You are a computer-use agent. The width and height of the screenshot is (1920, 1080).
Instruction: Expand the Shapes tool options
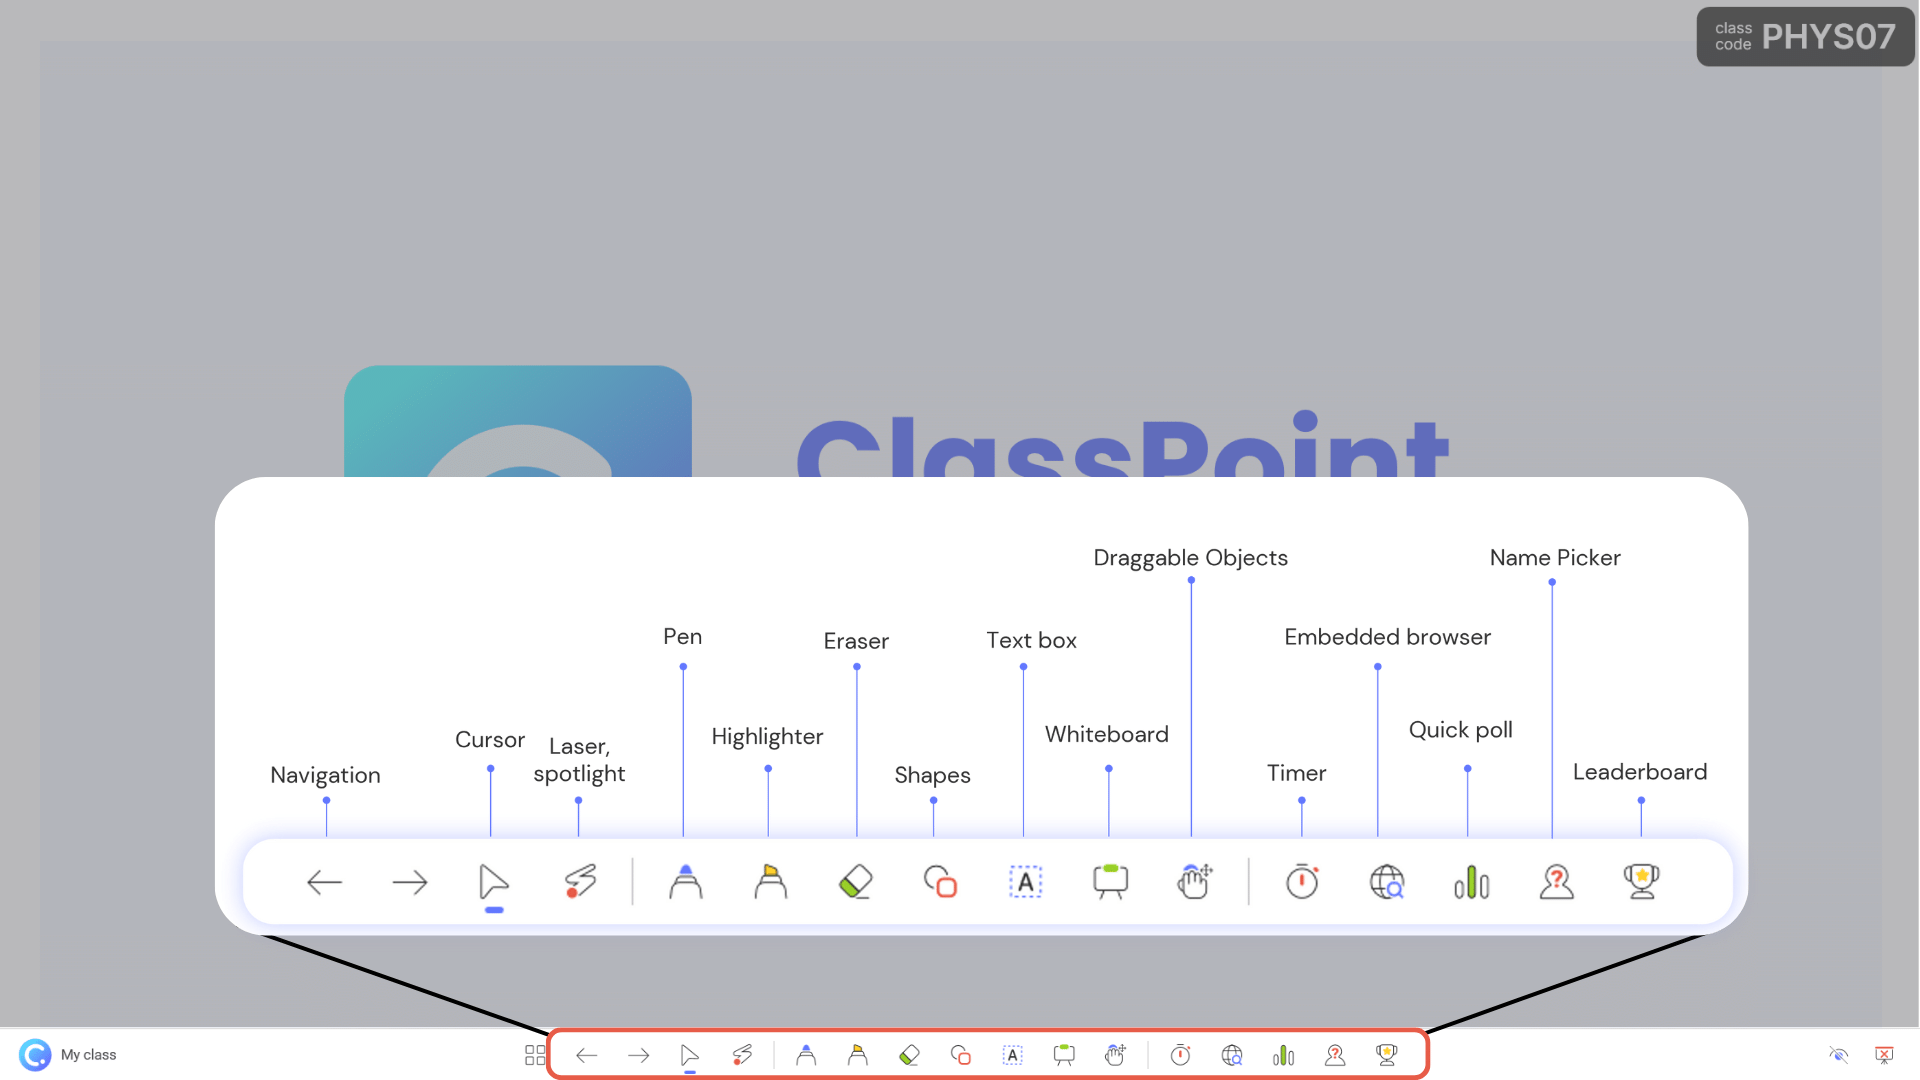960,1054
